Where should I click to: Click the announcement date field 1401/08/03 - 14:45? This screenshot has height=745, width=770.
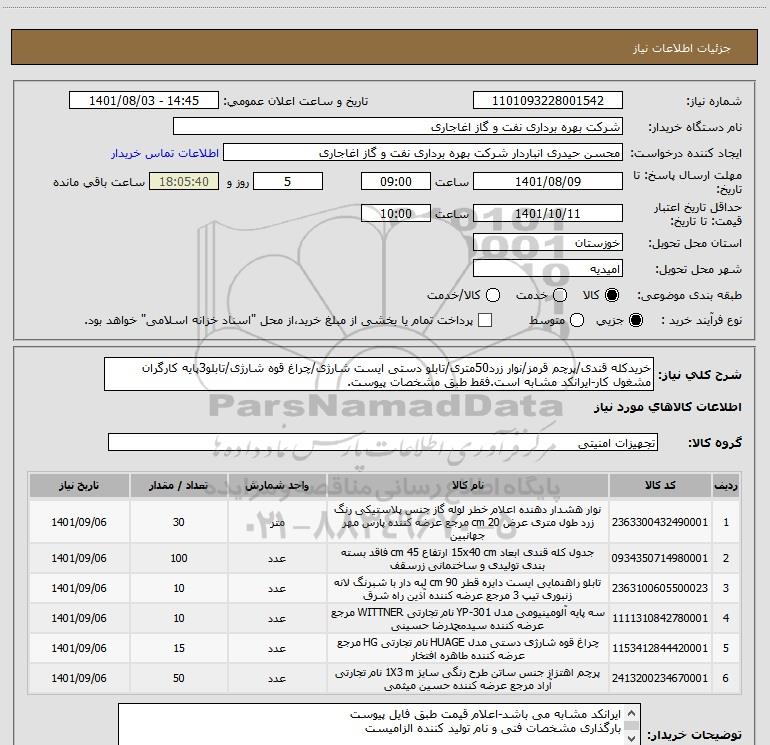coord(144,101)
